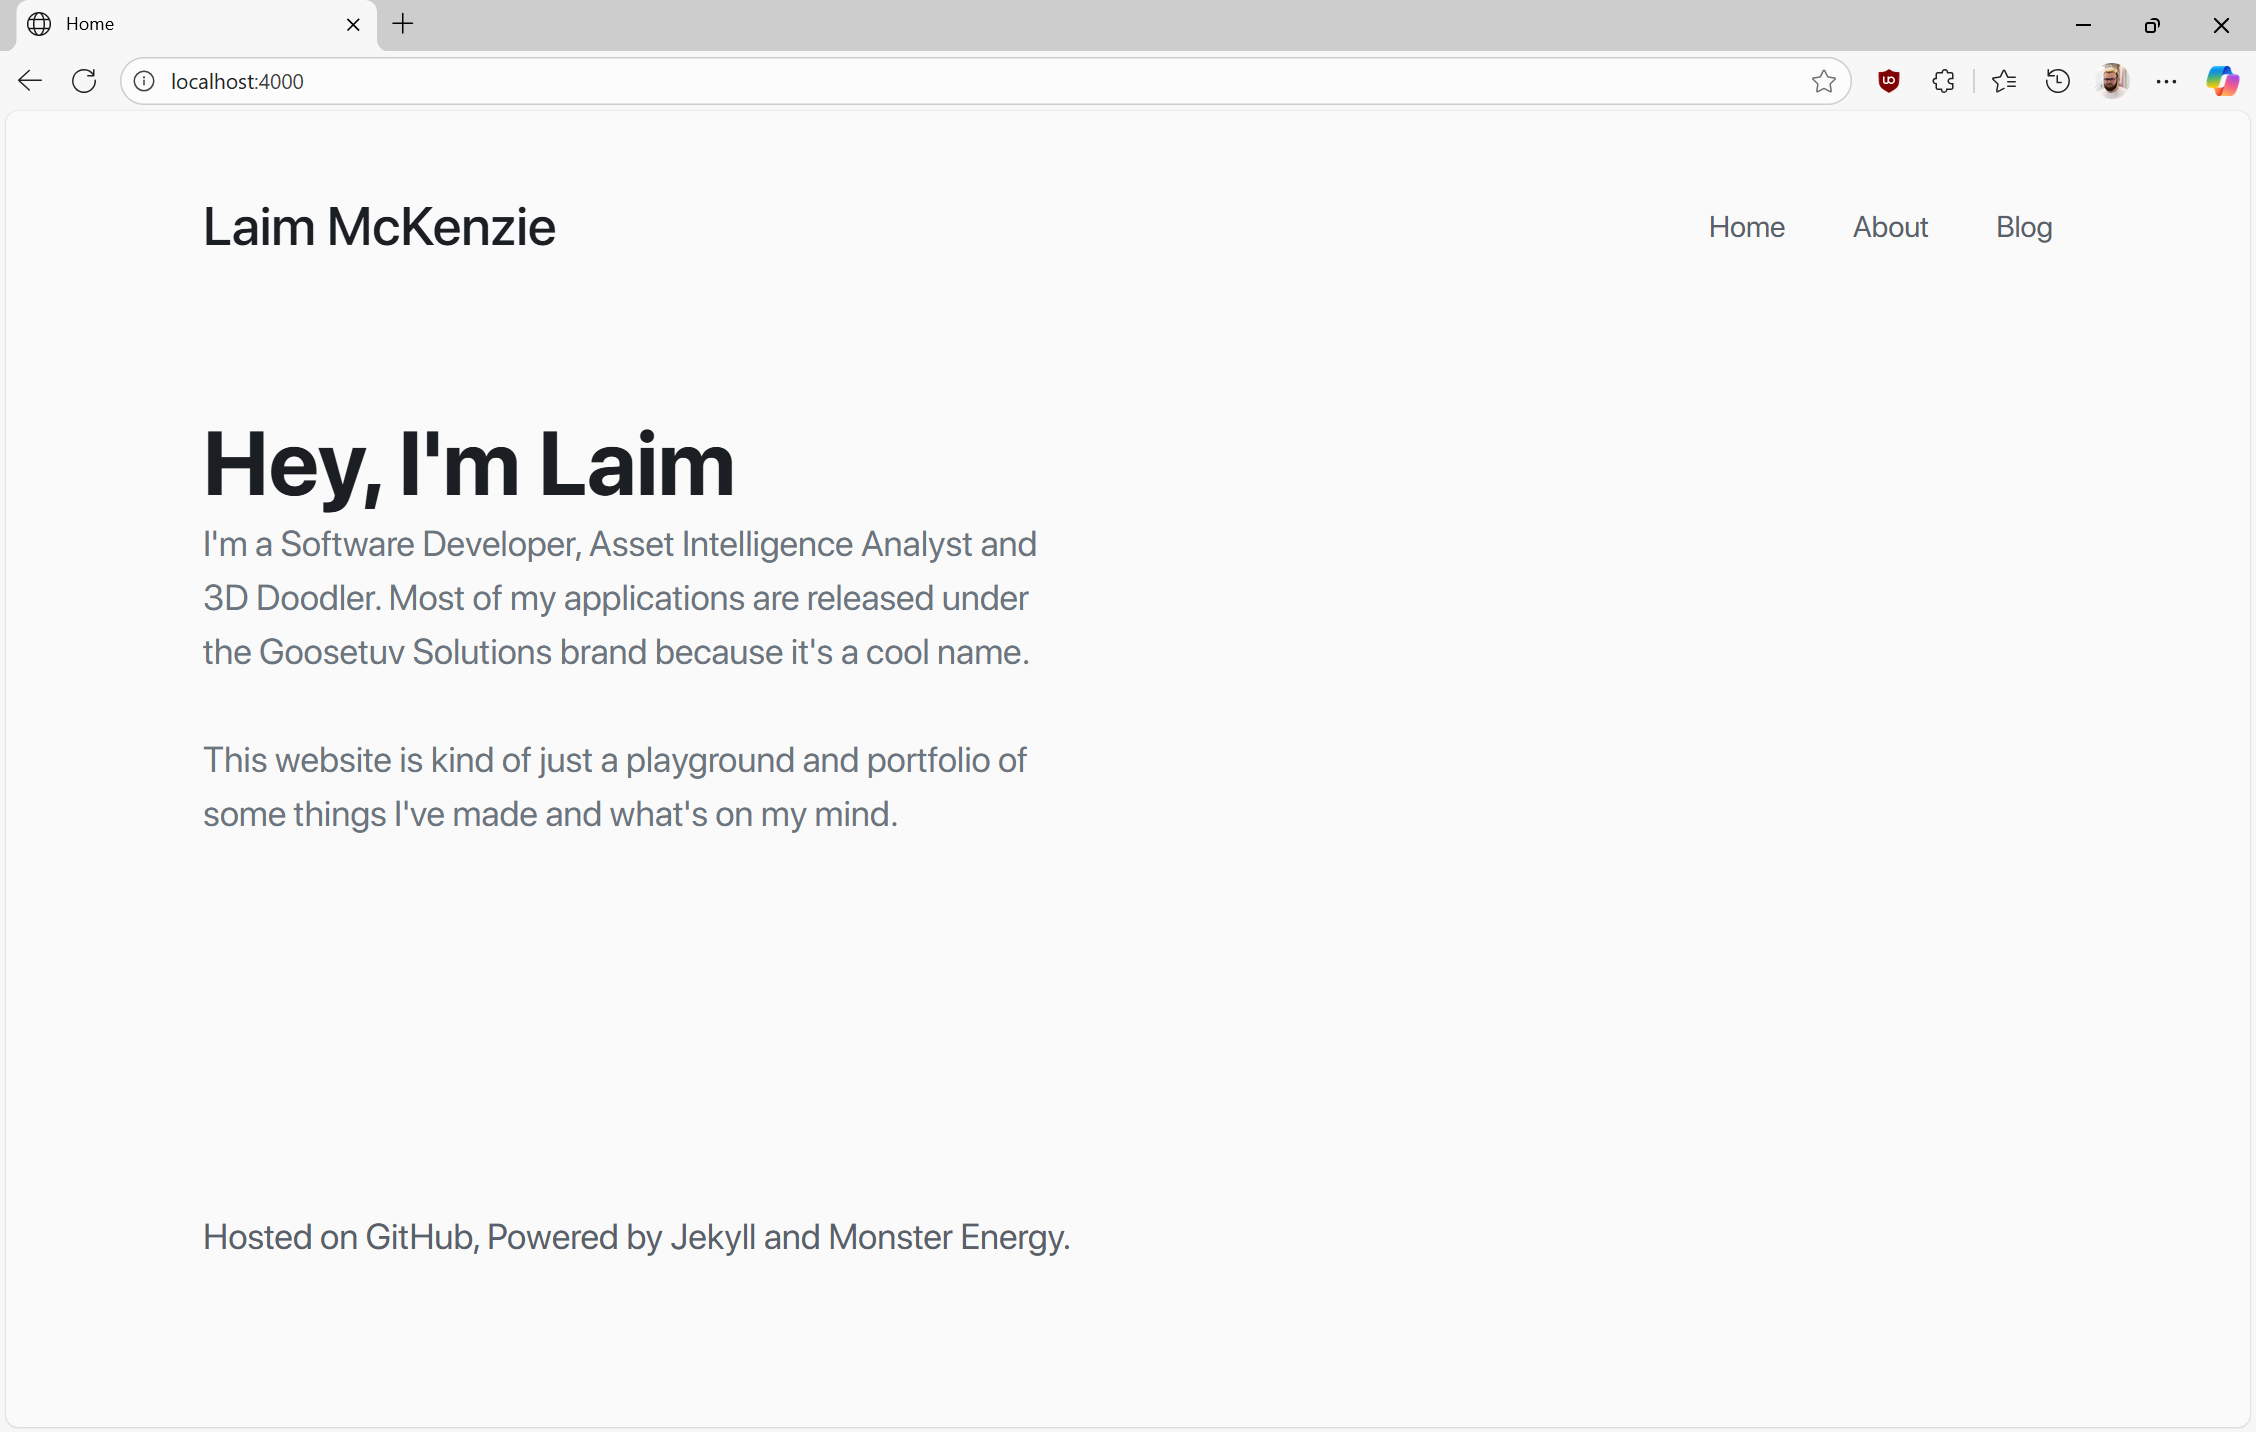
Task: Restore down the browser window
Action: coord(2152,25)
